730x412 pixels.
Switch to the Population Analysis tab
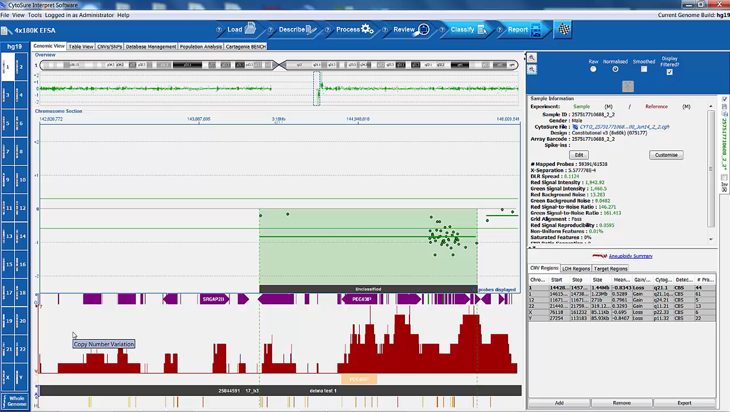[201, 47]
